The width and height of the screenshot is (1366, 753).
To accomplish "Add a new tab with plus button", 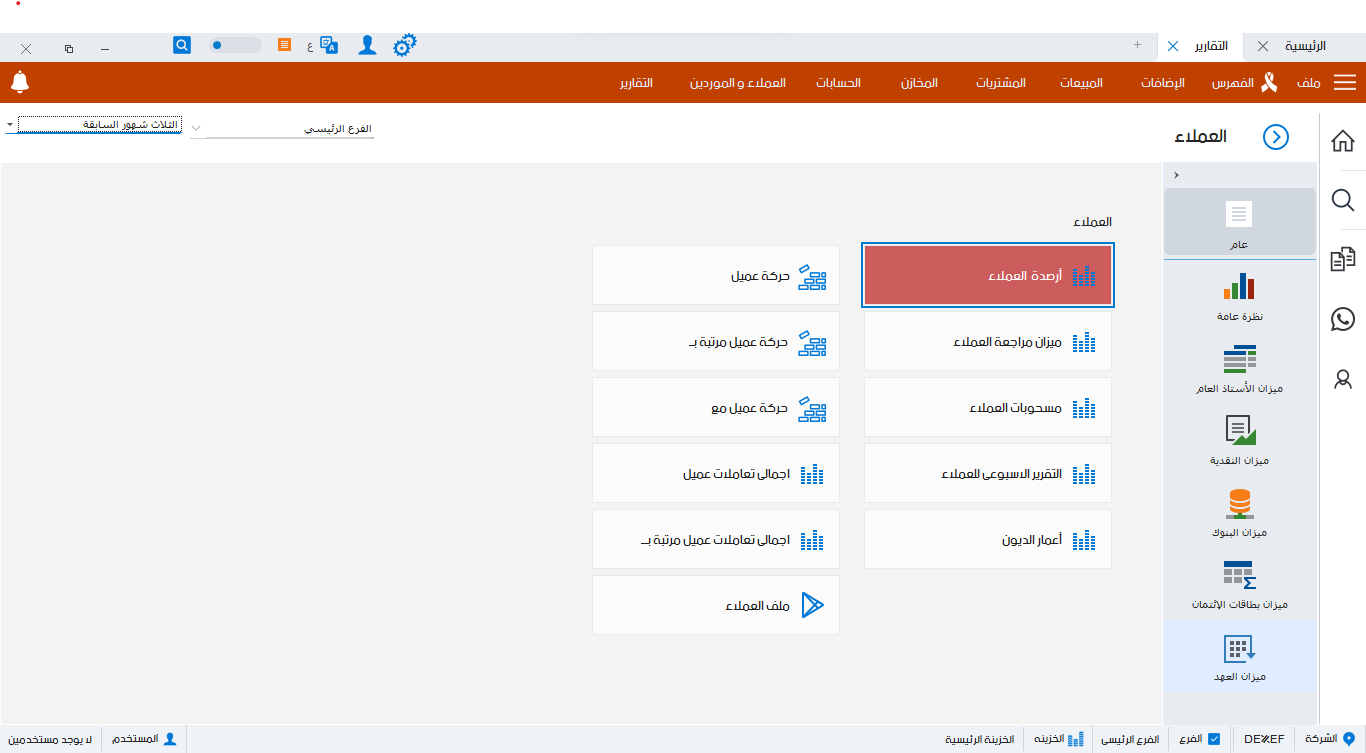I will point(1137,45).
